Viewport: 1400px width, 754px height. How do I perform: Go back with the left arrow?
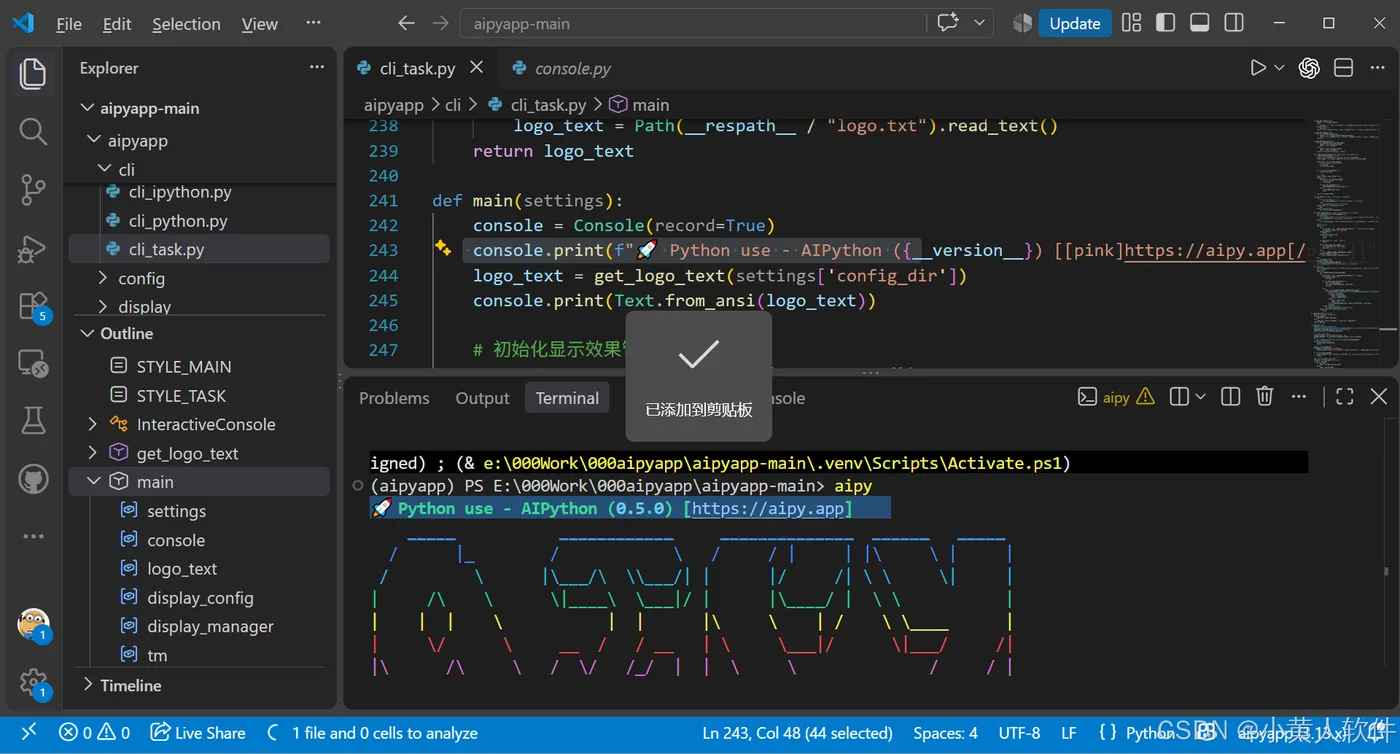pos(405,23)
